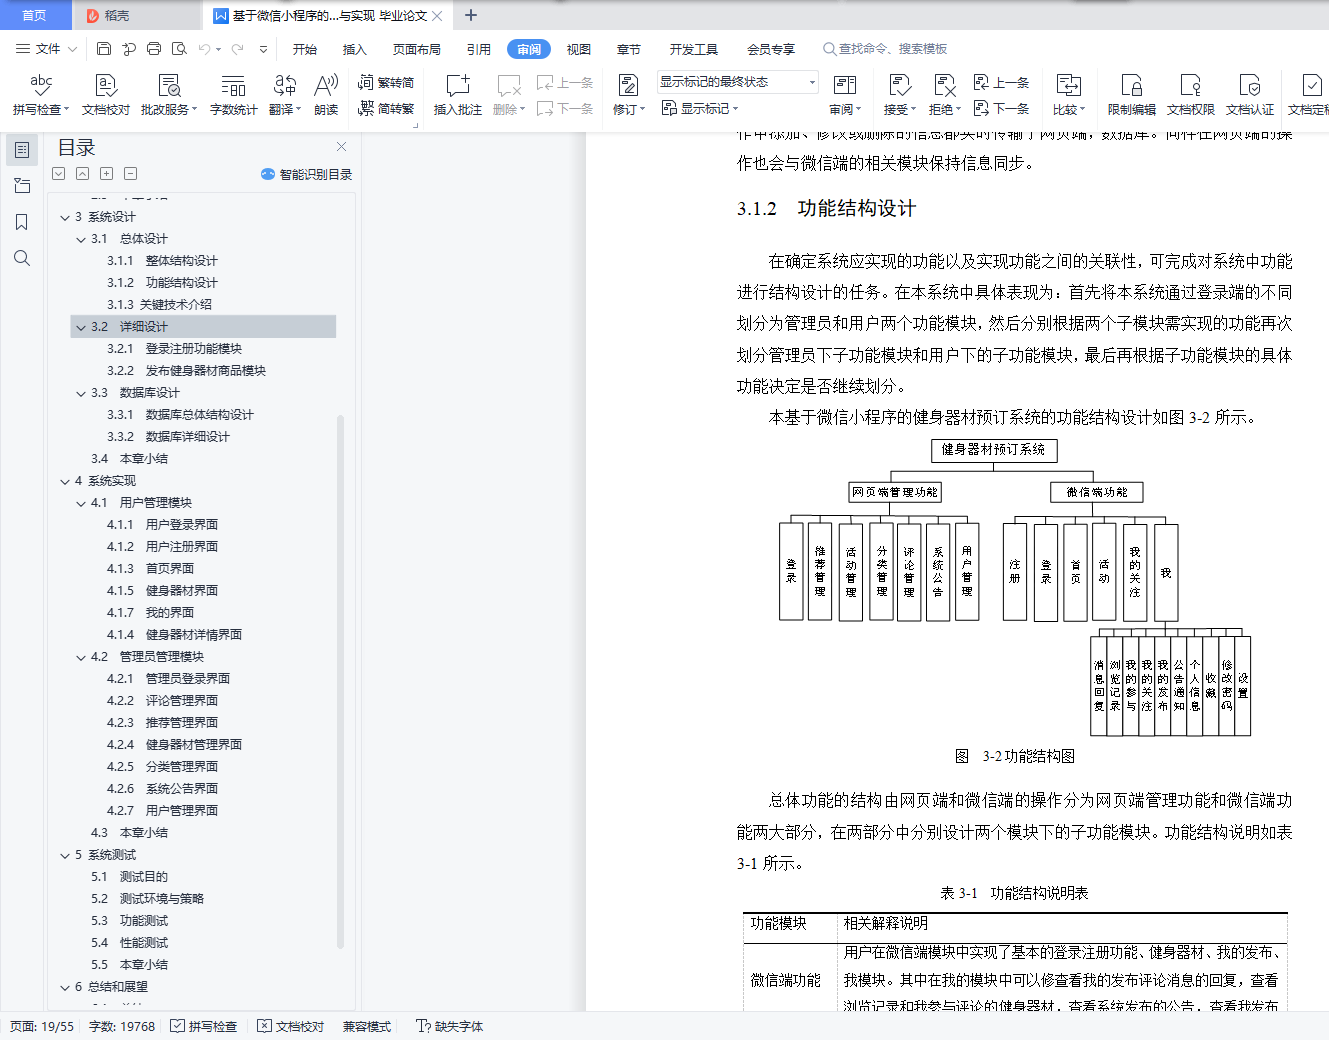
Task: Run the 拼写检查 spell check tool
Action: click(41, 95)
